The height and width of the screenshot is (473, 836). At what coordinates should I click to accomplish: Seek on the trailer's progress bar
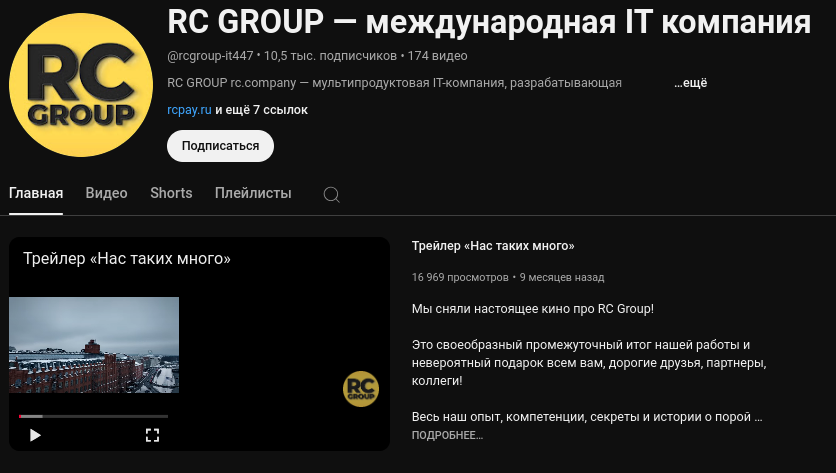click(93, 416)
